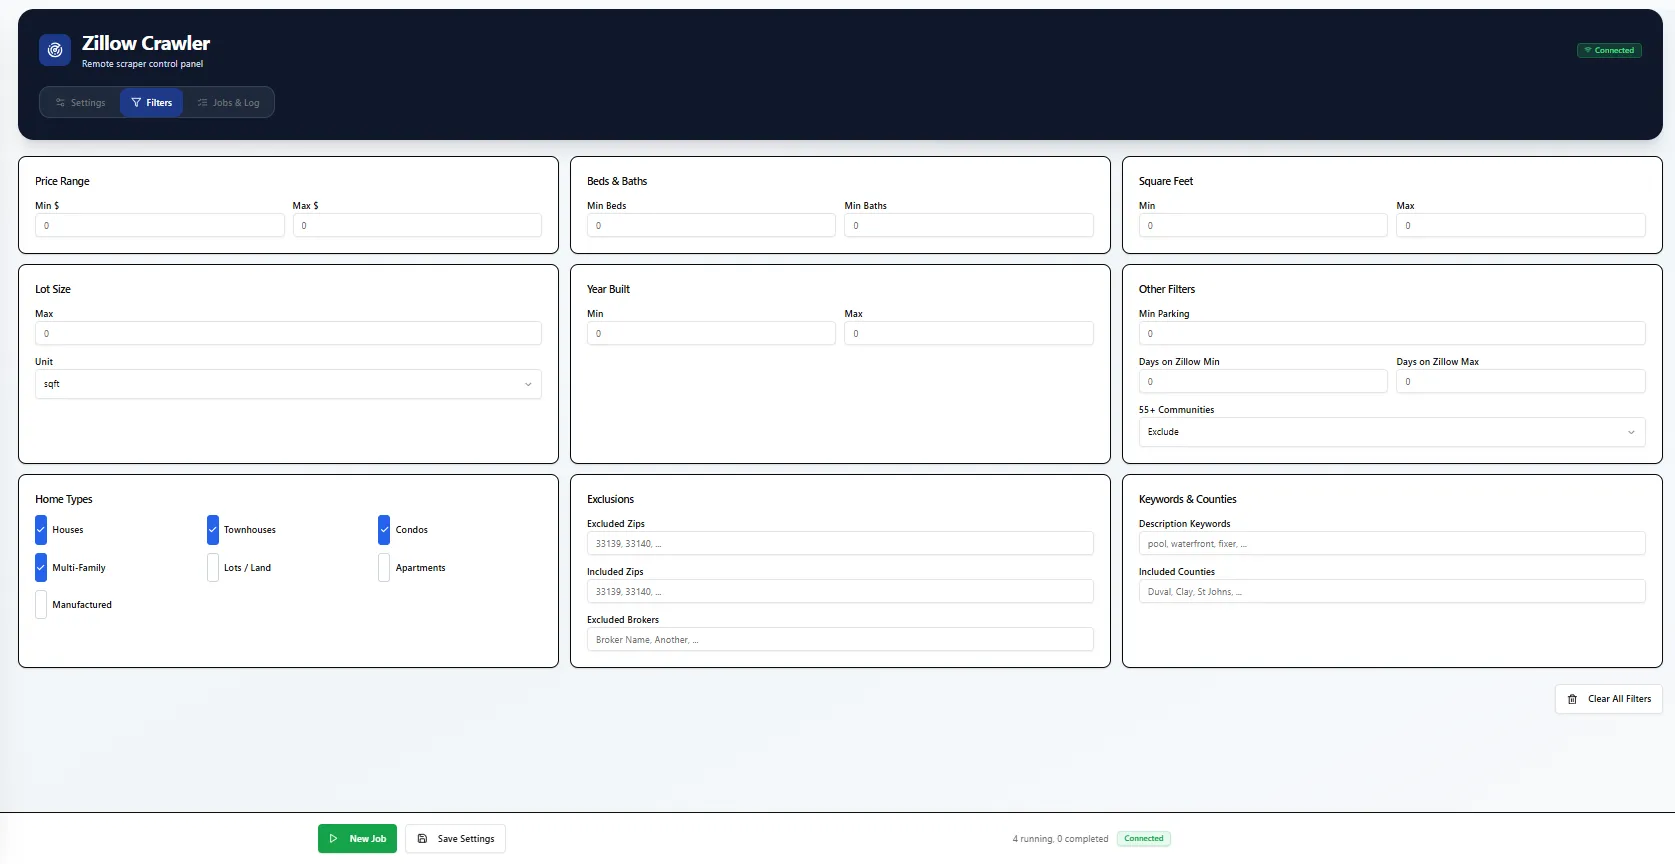Click the floppy disk icon on Save Settings
Viewport: 1675px width, 864px height.
[x=422, y=839]
